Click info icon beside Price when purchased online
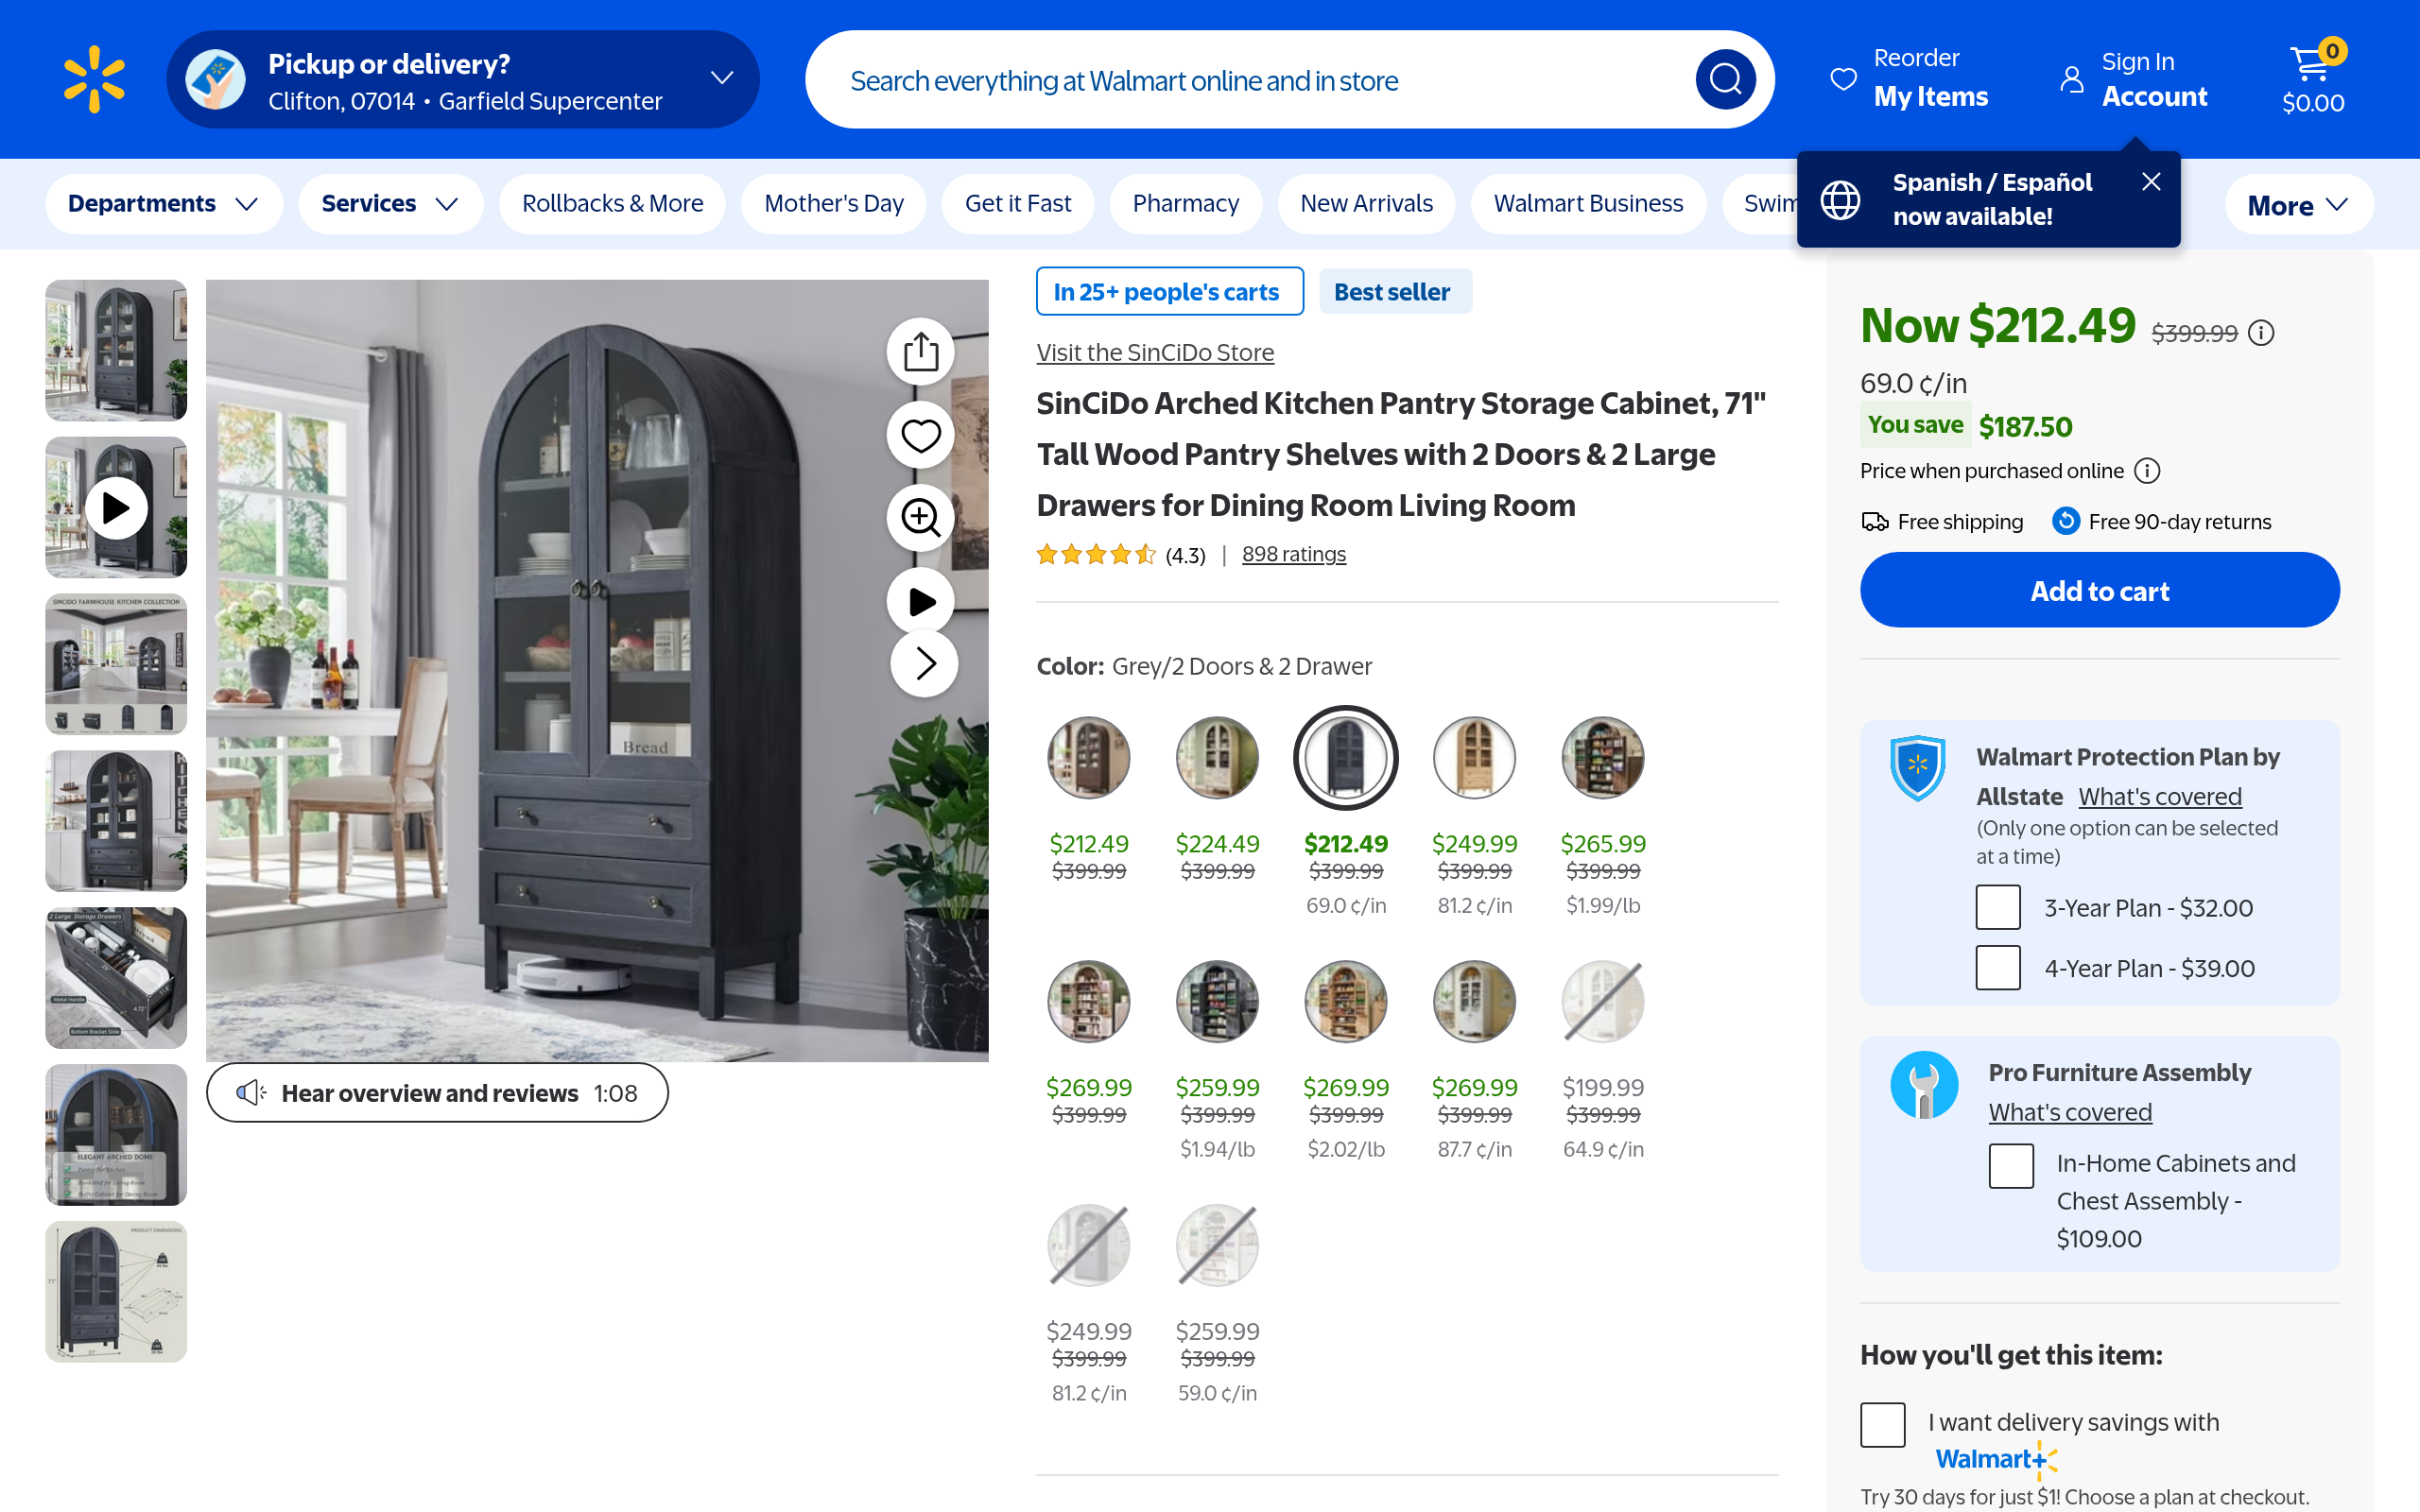 coord(2147,471)
